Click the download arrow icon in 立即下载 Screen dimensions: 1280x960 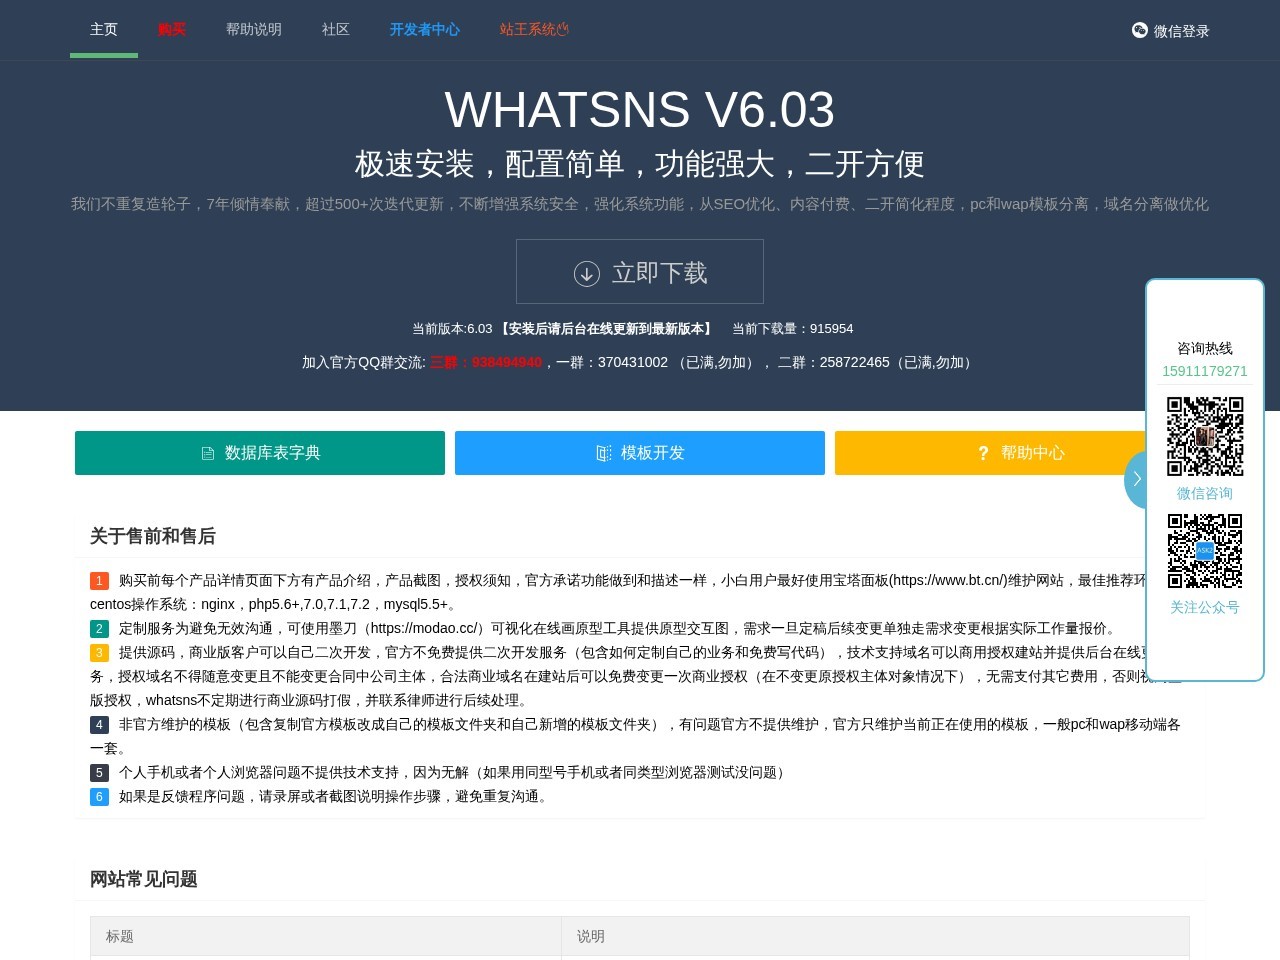[587, 273]
